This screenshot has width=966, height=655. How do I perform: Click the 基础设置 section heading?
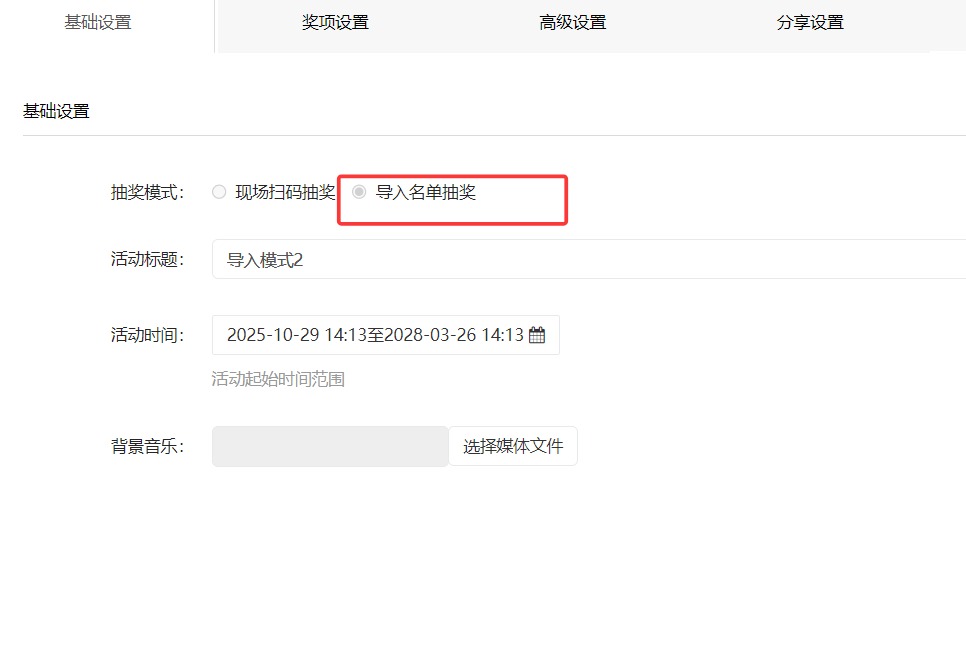click(56, 112)
